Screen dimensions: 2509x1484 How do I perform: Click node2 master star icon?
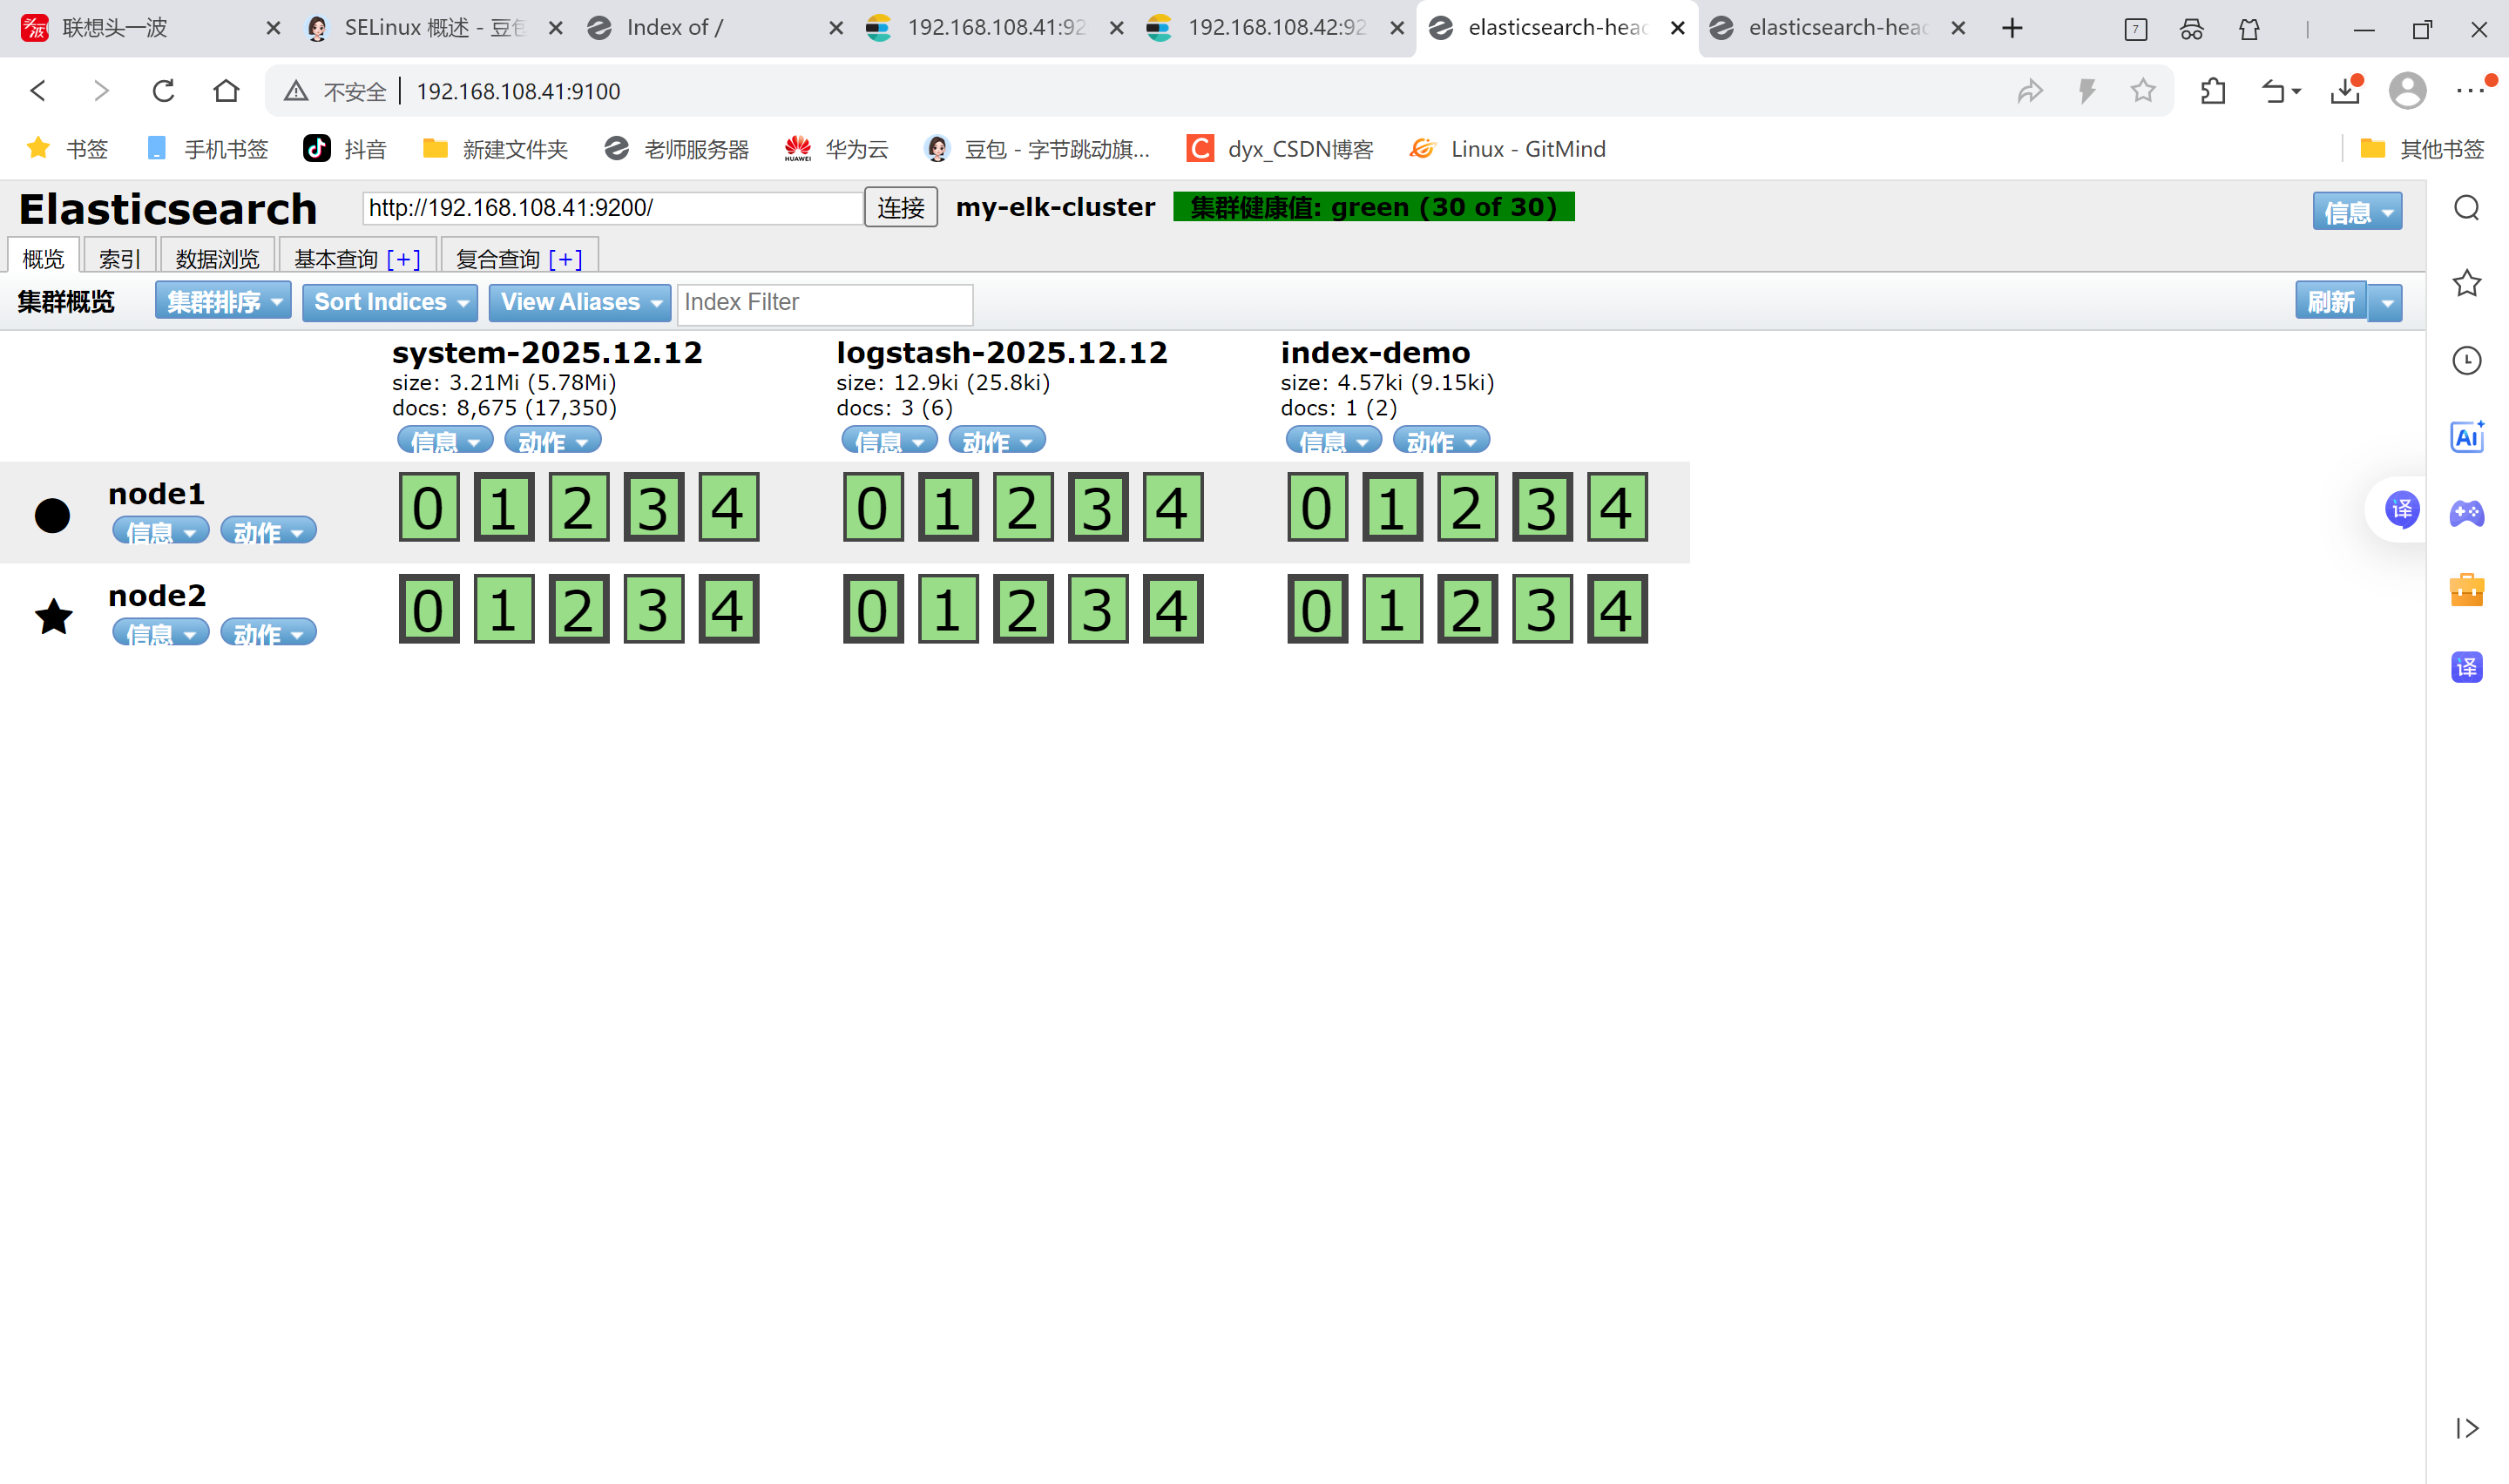(53, 616)
